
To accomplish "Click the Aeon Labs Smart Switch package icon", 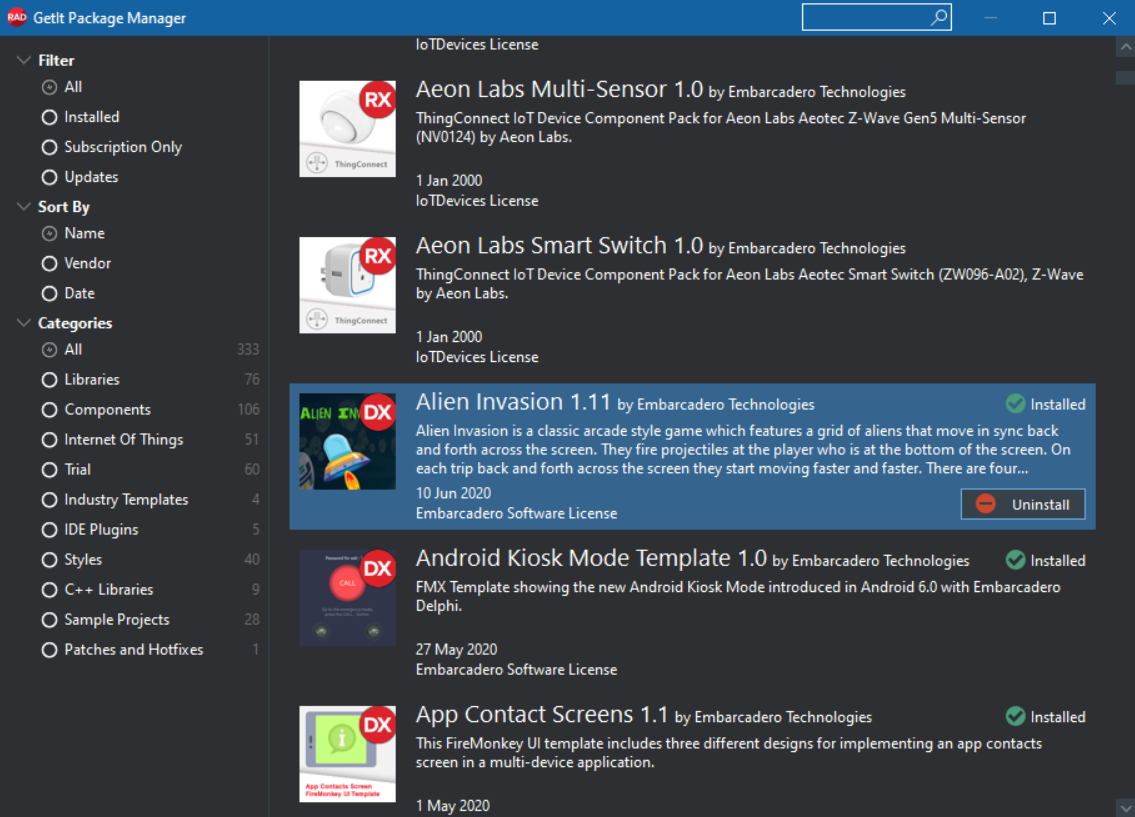I will 347,285.
